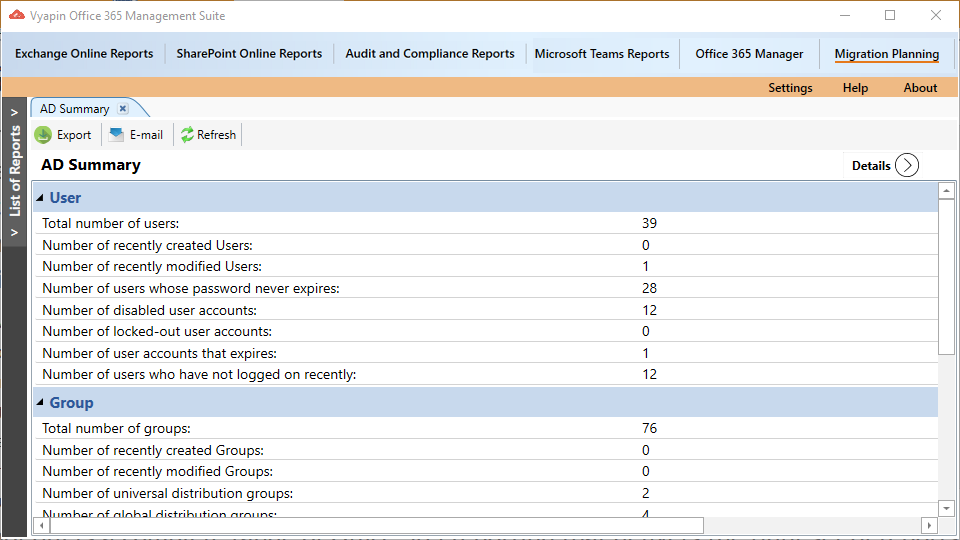Open the Office 365 Manager tab
The height and width of the screenshot is (540, 960).
(749, 54)
